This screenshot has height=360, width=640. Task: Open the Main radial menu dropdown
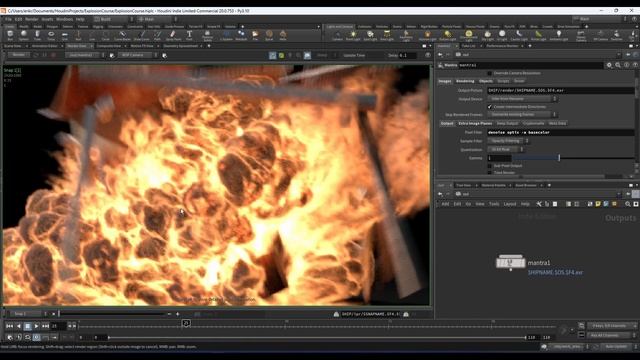(x=157, y=19)
